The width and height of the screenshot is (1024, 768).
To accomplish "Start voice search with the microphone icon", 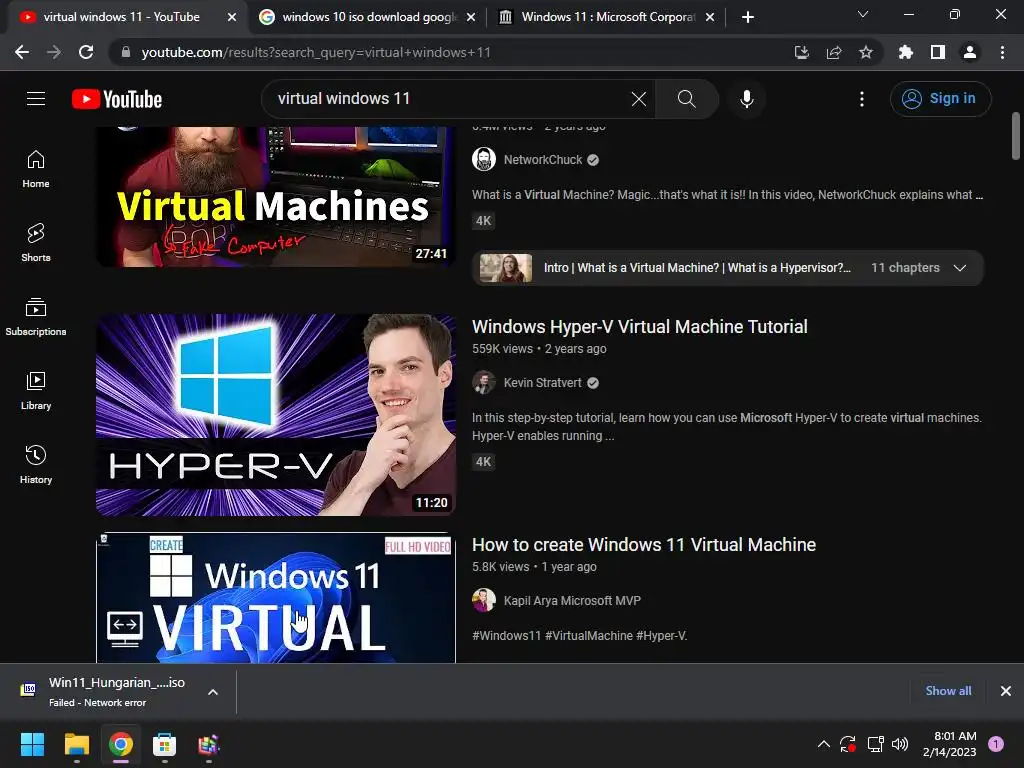I will (x=746, y=99).
